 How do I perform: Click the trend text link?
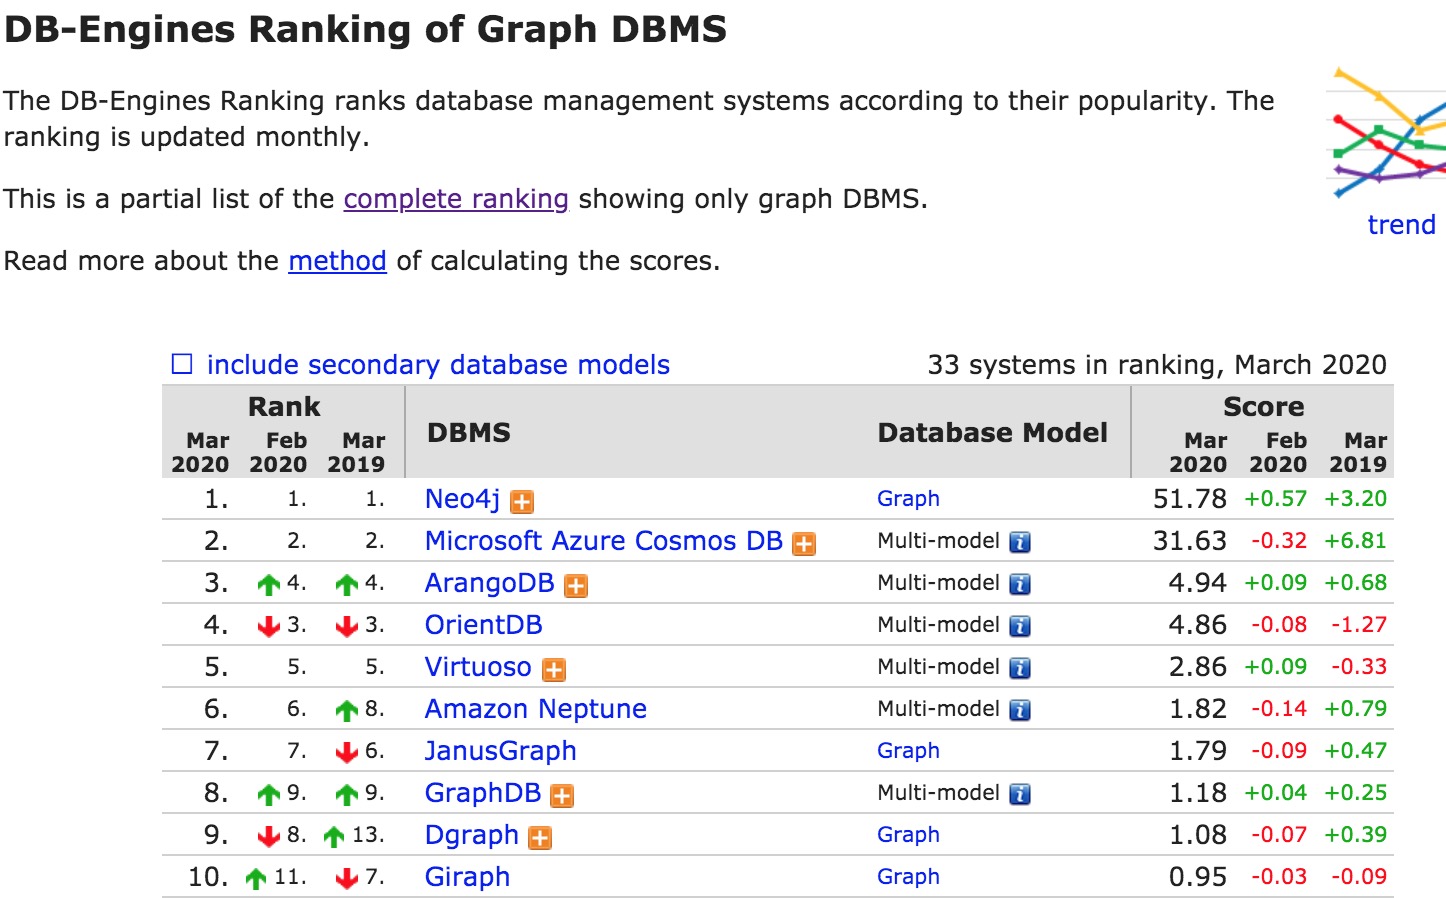(x=1401, y=225)
